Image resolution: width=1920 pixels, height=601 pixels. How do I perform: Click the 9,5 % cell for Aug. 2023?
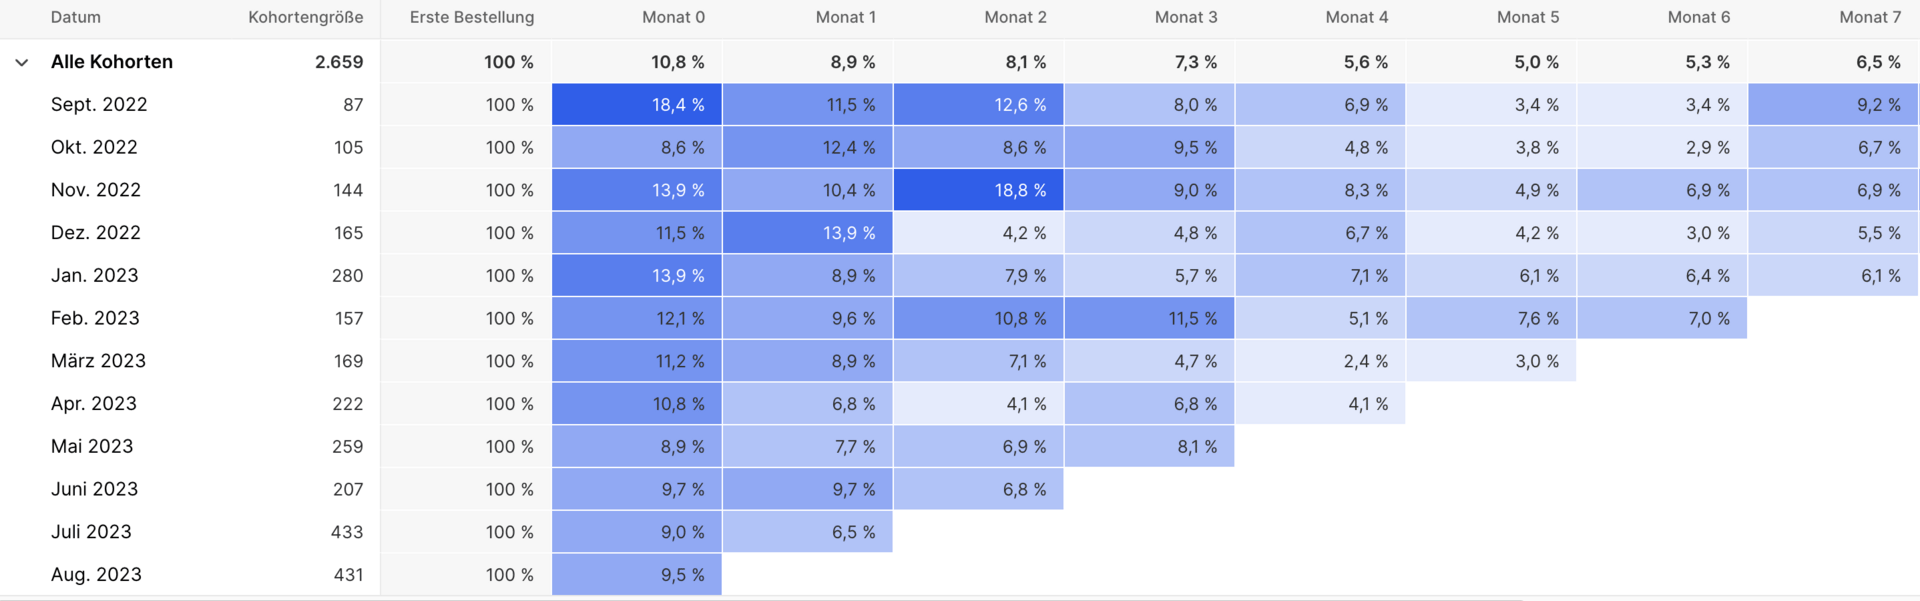click(x=637, y=575)
